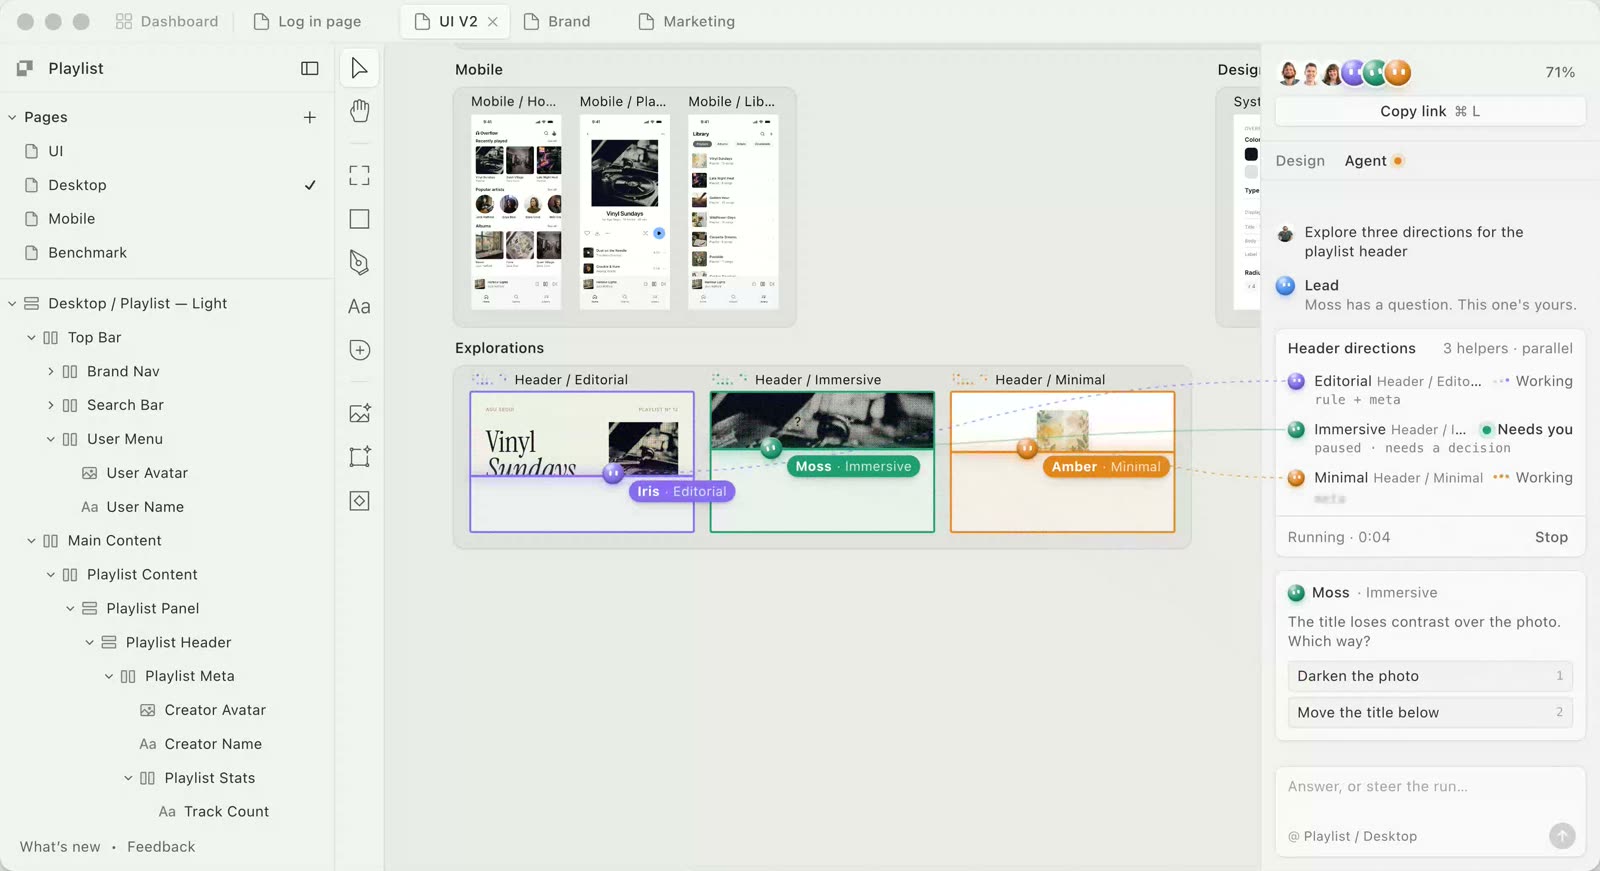
Task: Add a new page with plus icon
Action: (310, 117)
